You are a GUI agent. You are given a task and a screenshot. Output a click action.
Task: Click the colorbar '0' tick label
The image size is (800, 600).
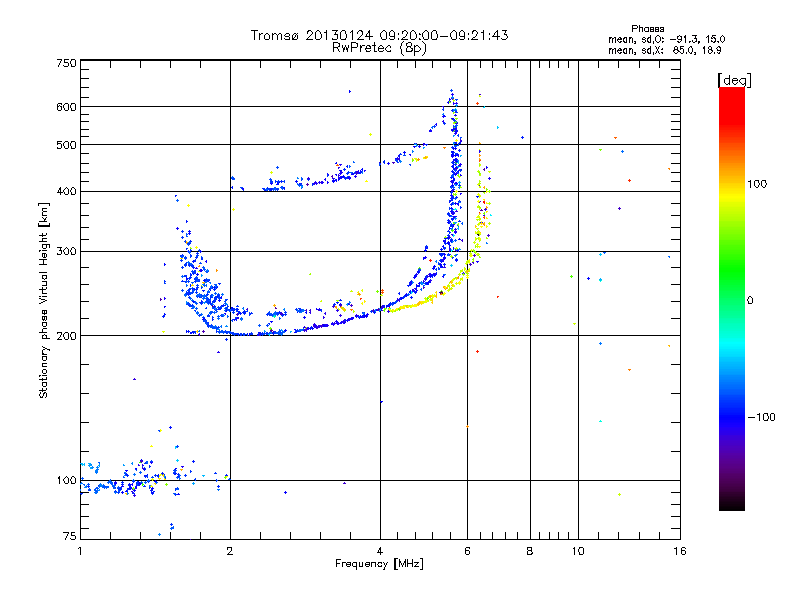(750, 301)
